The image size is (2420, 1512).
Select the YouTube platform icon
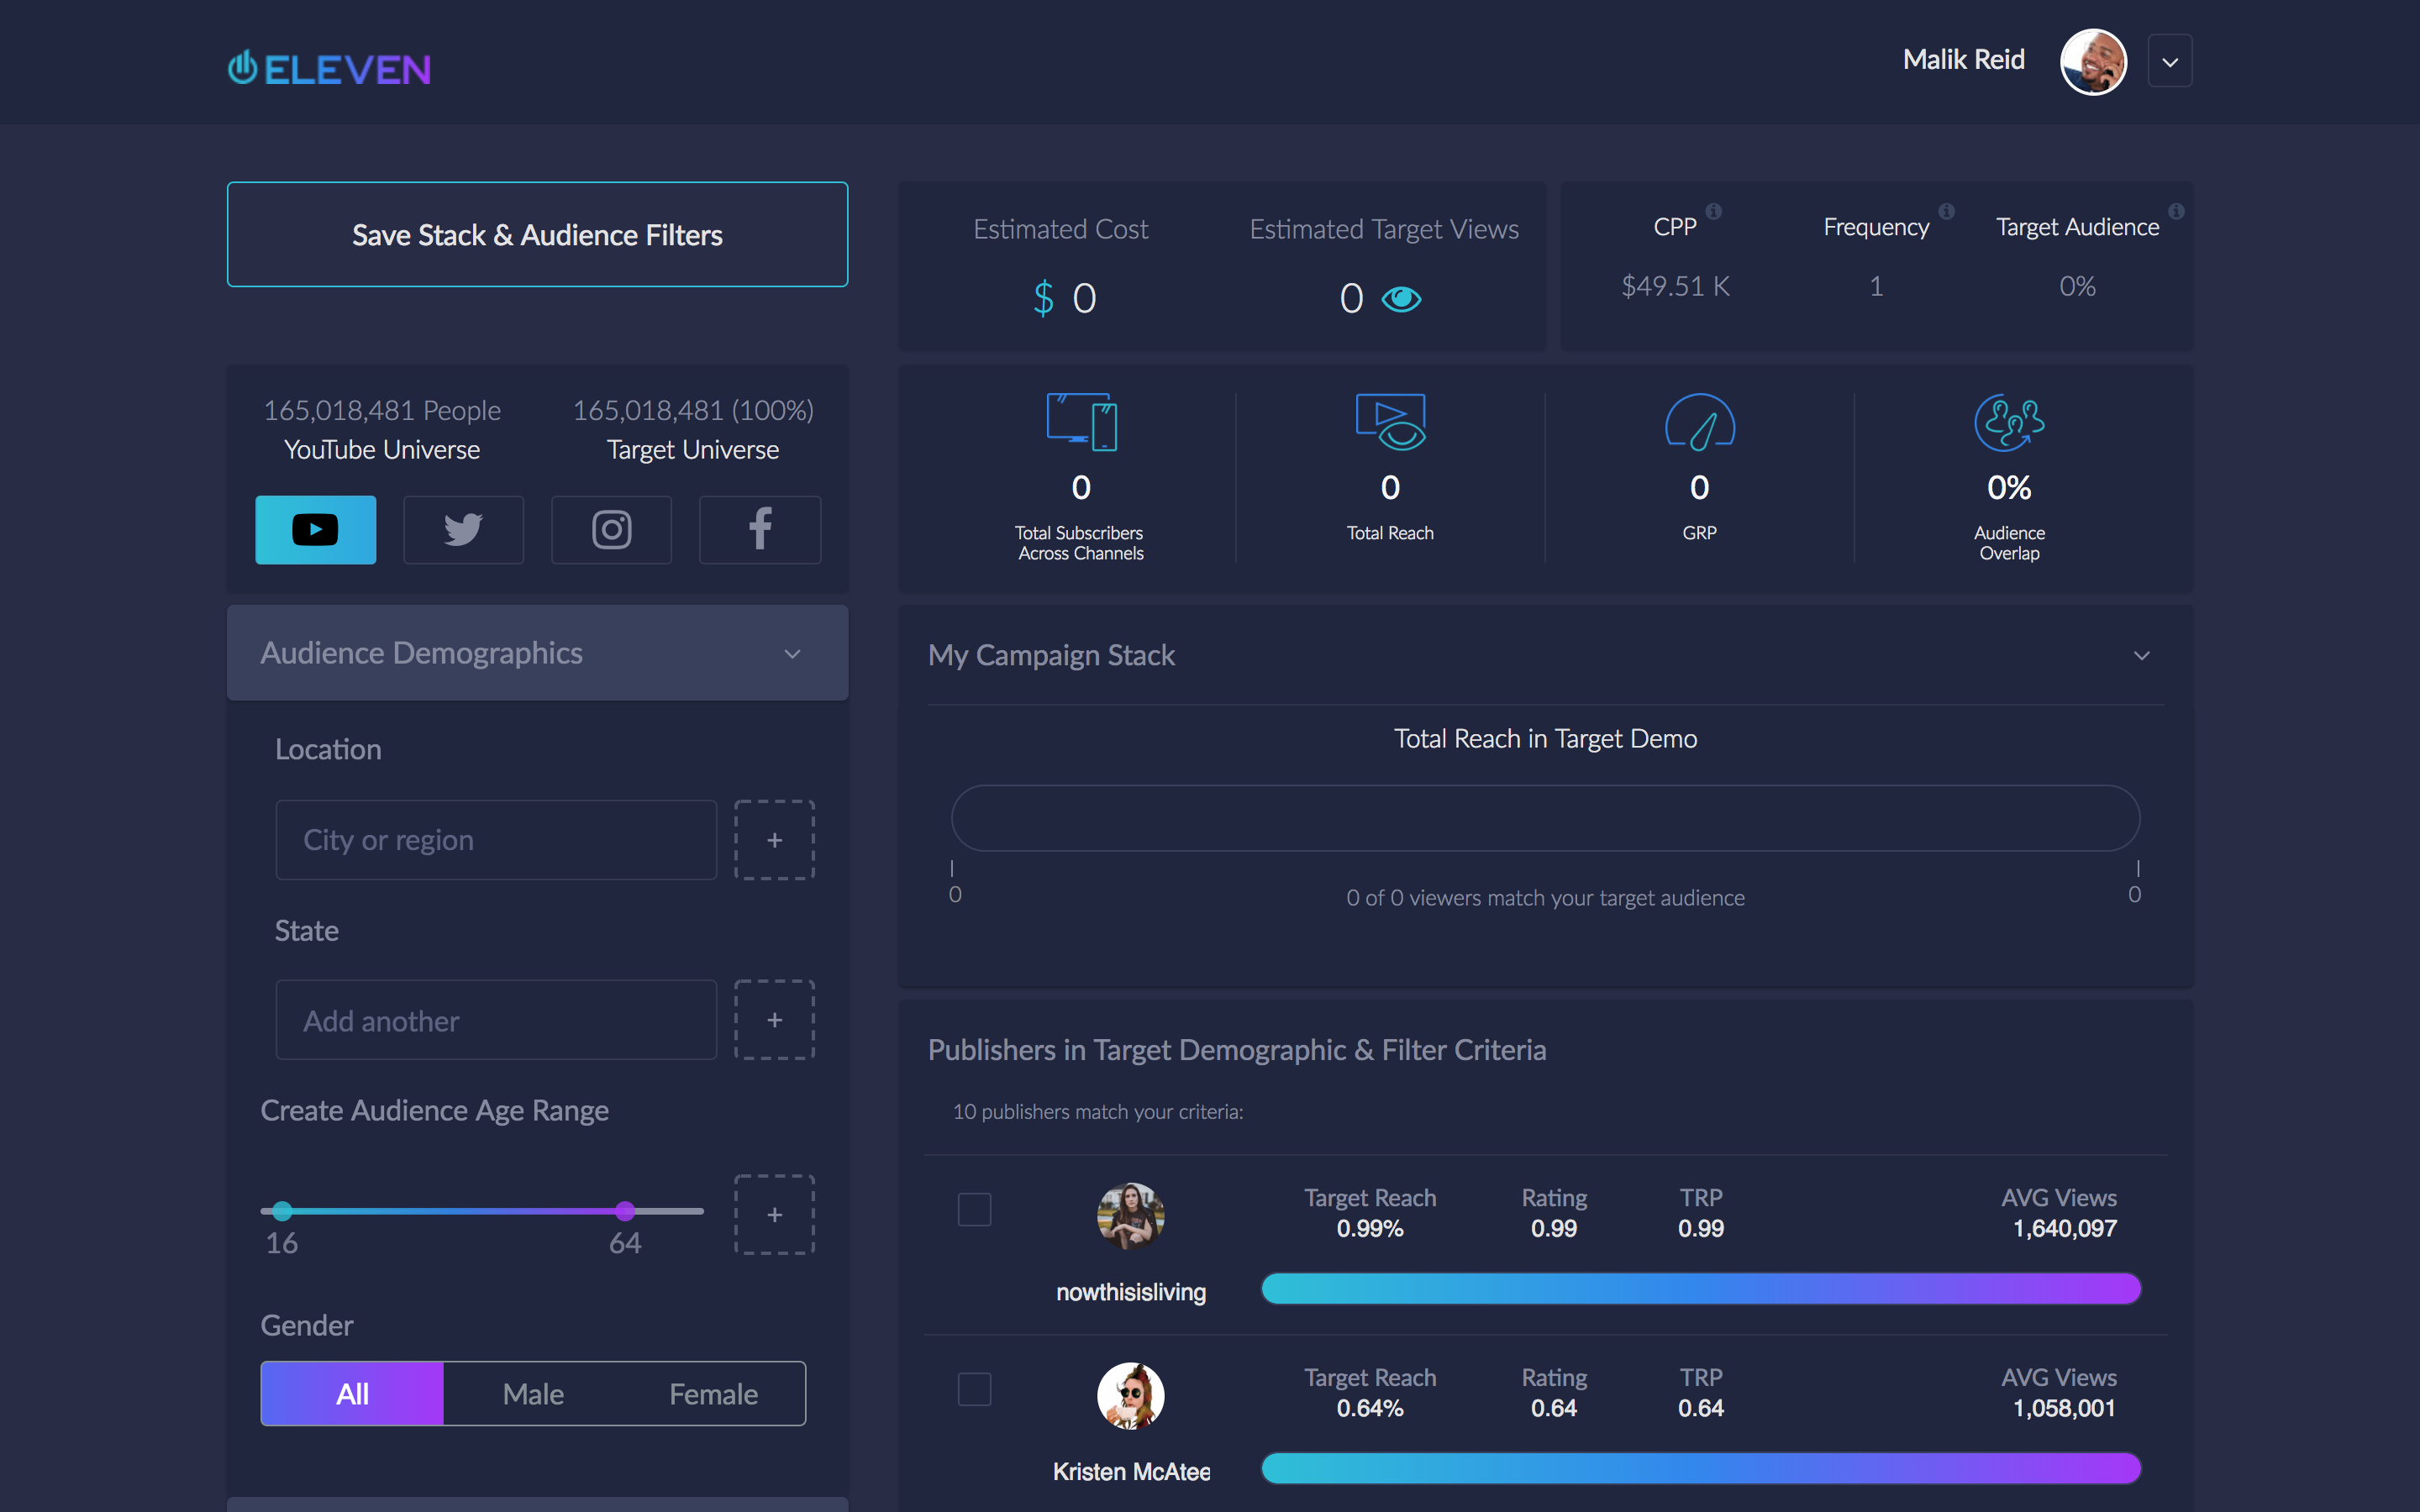coord(315,529)
